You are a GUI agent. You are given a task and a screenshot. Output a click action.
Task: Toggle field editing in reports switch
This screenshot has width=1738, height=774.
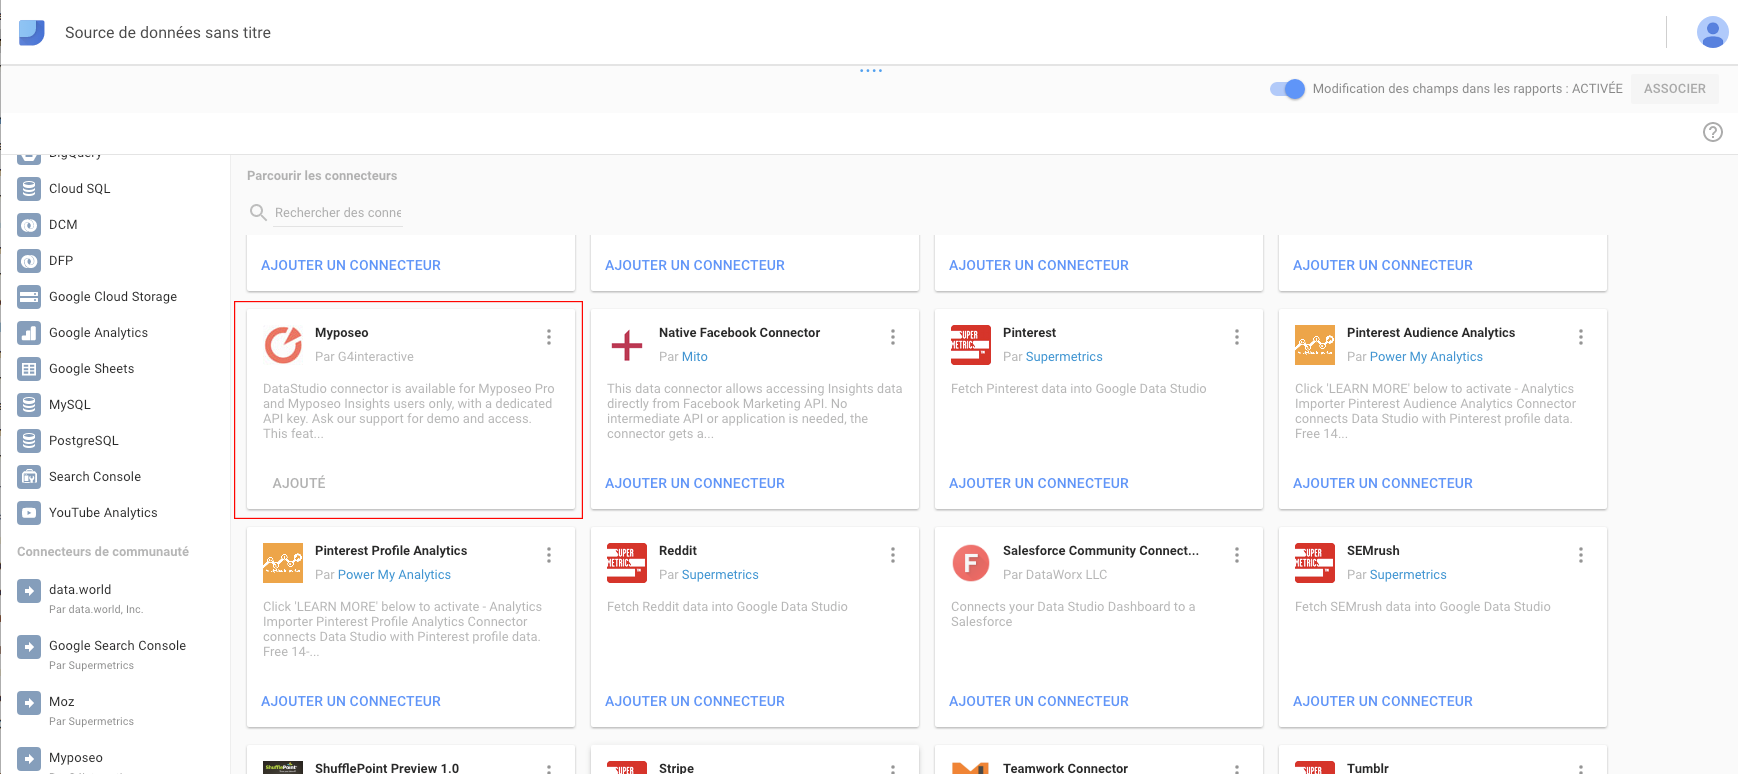(1287, 89)
